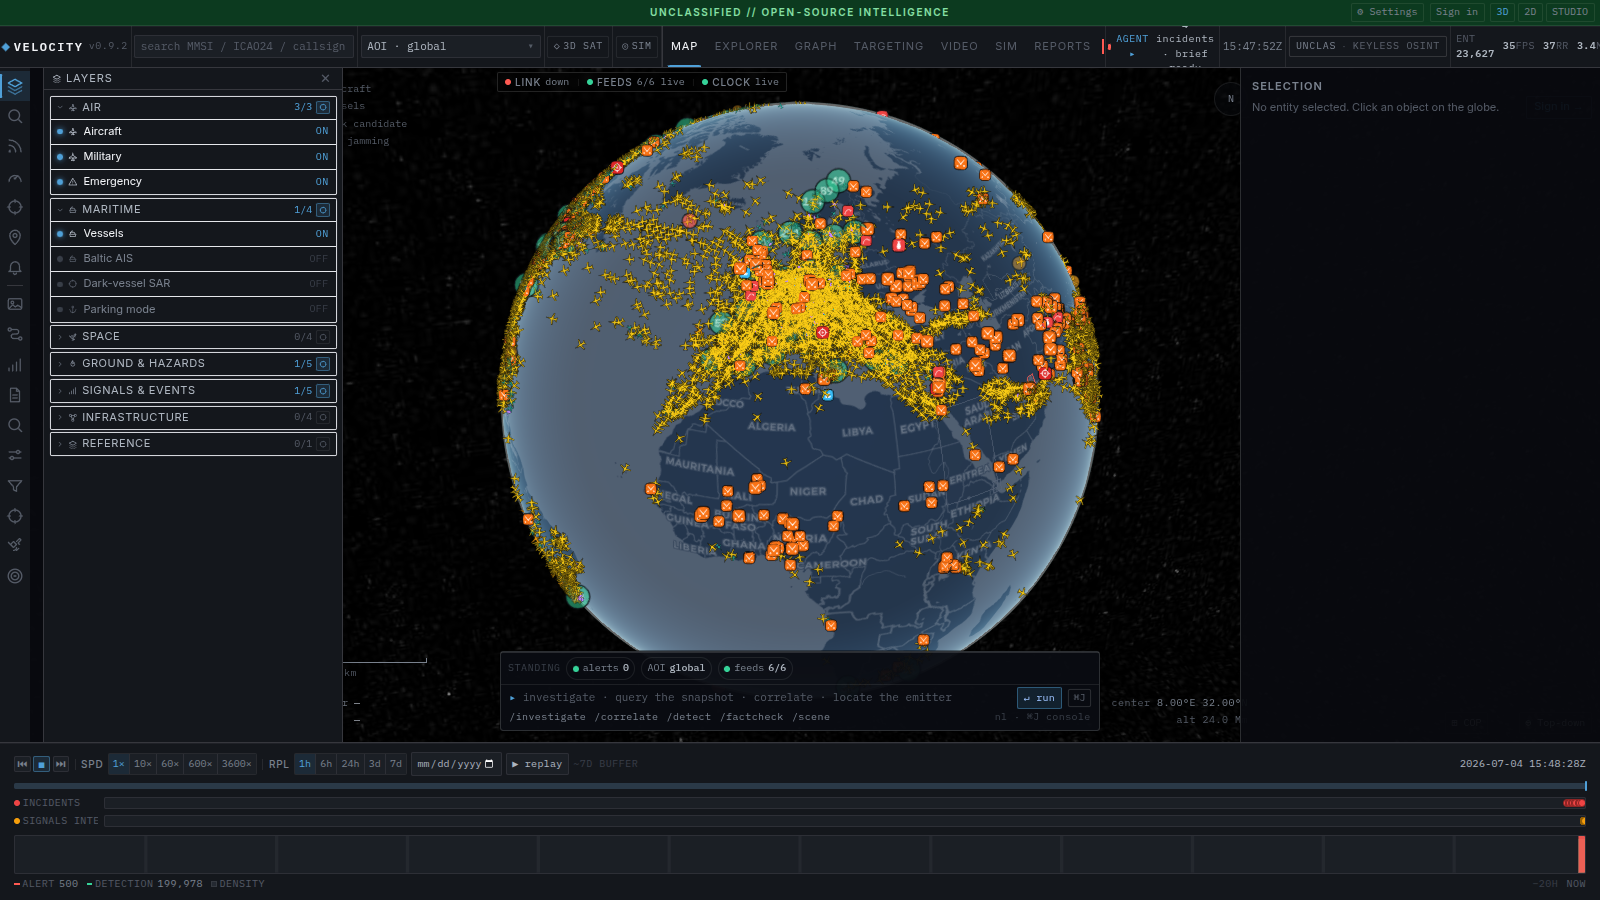Open the UNCLAS KEYLESS OSINT selector

(x=1367, y=46)
